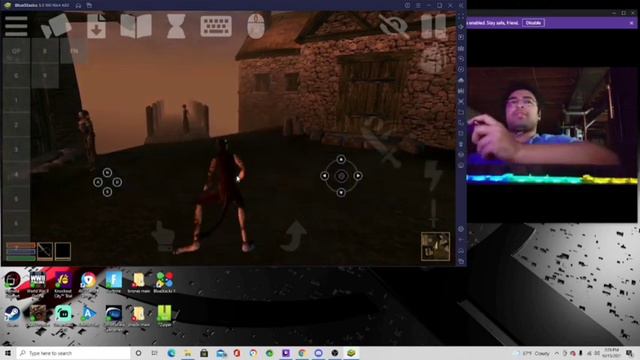This screenshot has height=360, width=640.
Task: Tap the crossed swords attack icon
Action: (x=381, y=142)
